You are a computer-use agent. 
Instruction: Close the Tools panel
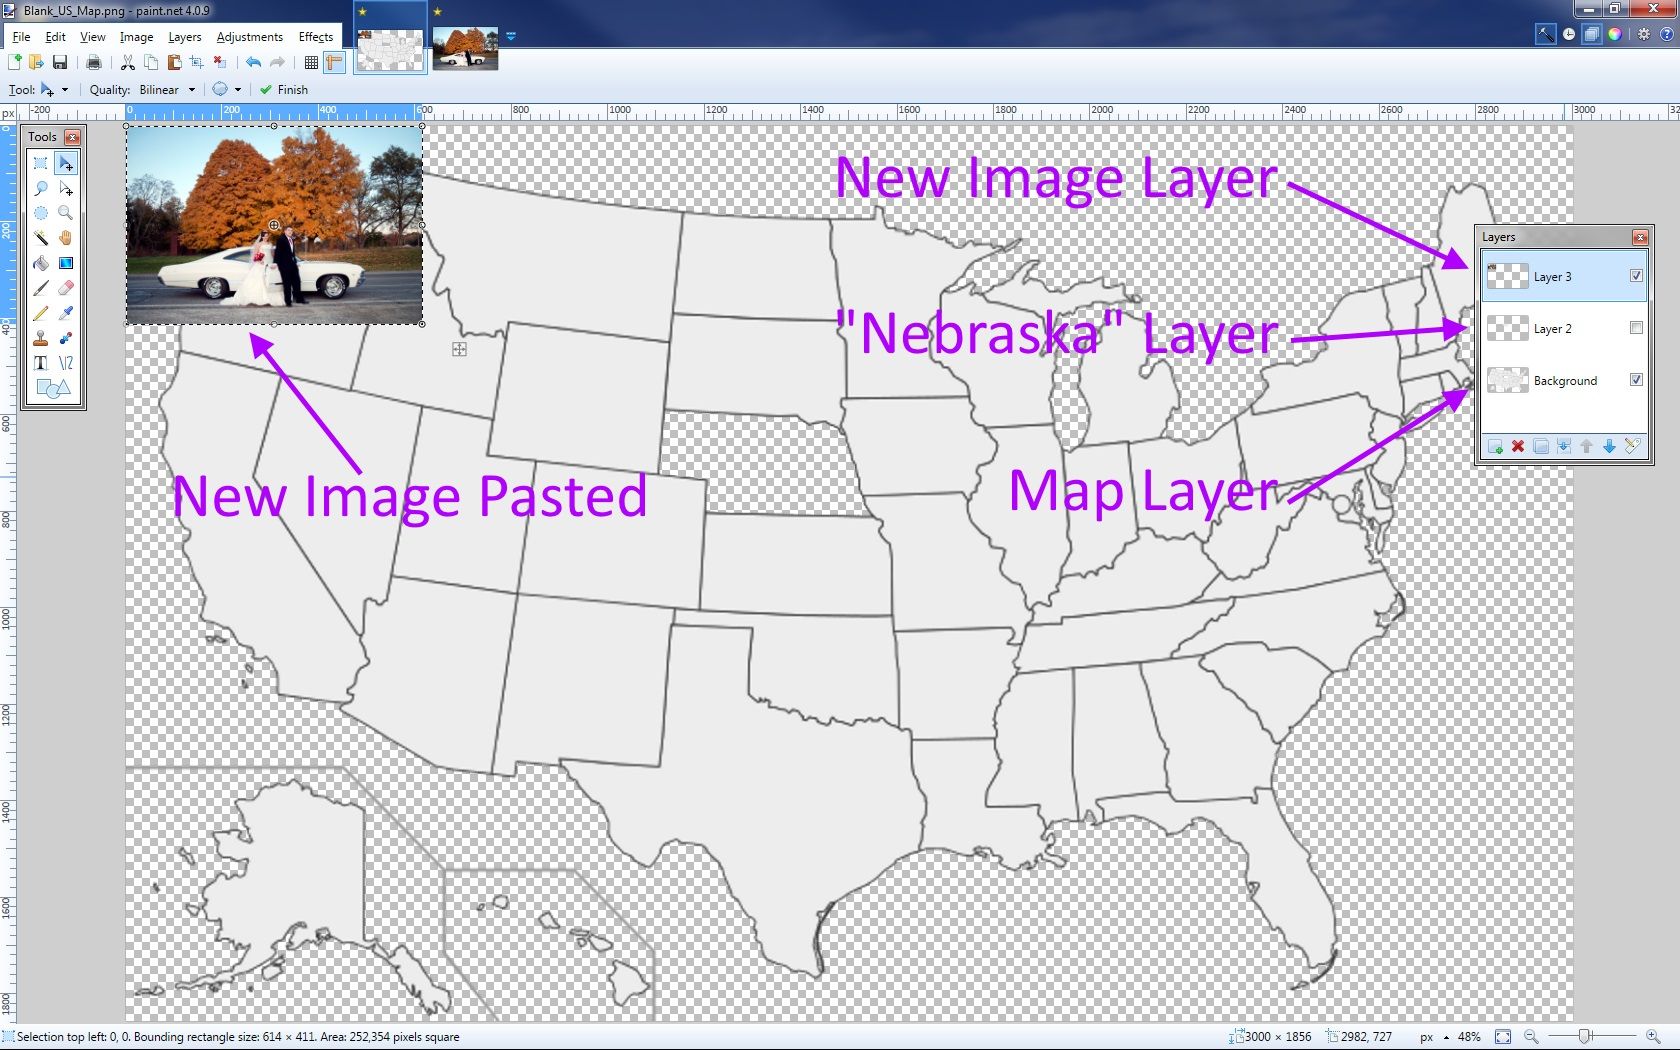point(74,136)
